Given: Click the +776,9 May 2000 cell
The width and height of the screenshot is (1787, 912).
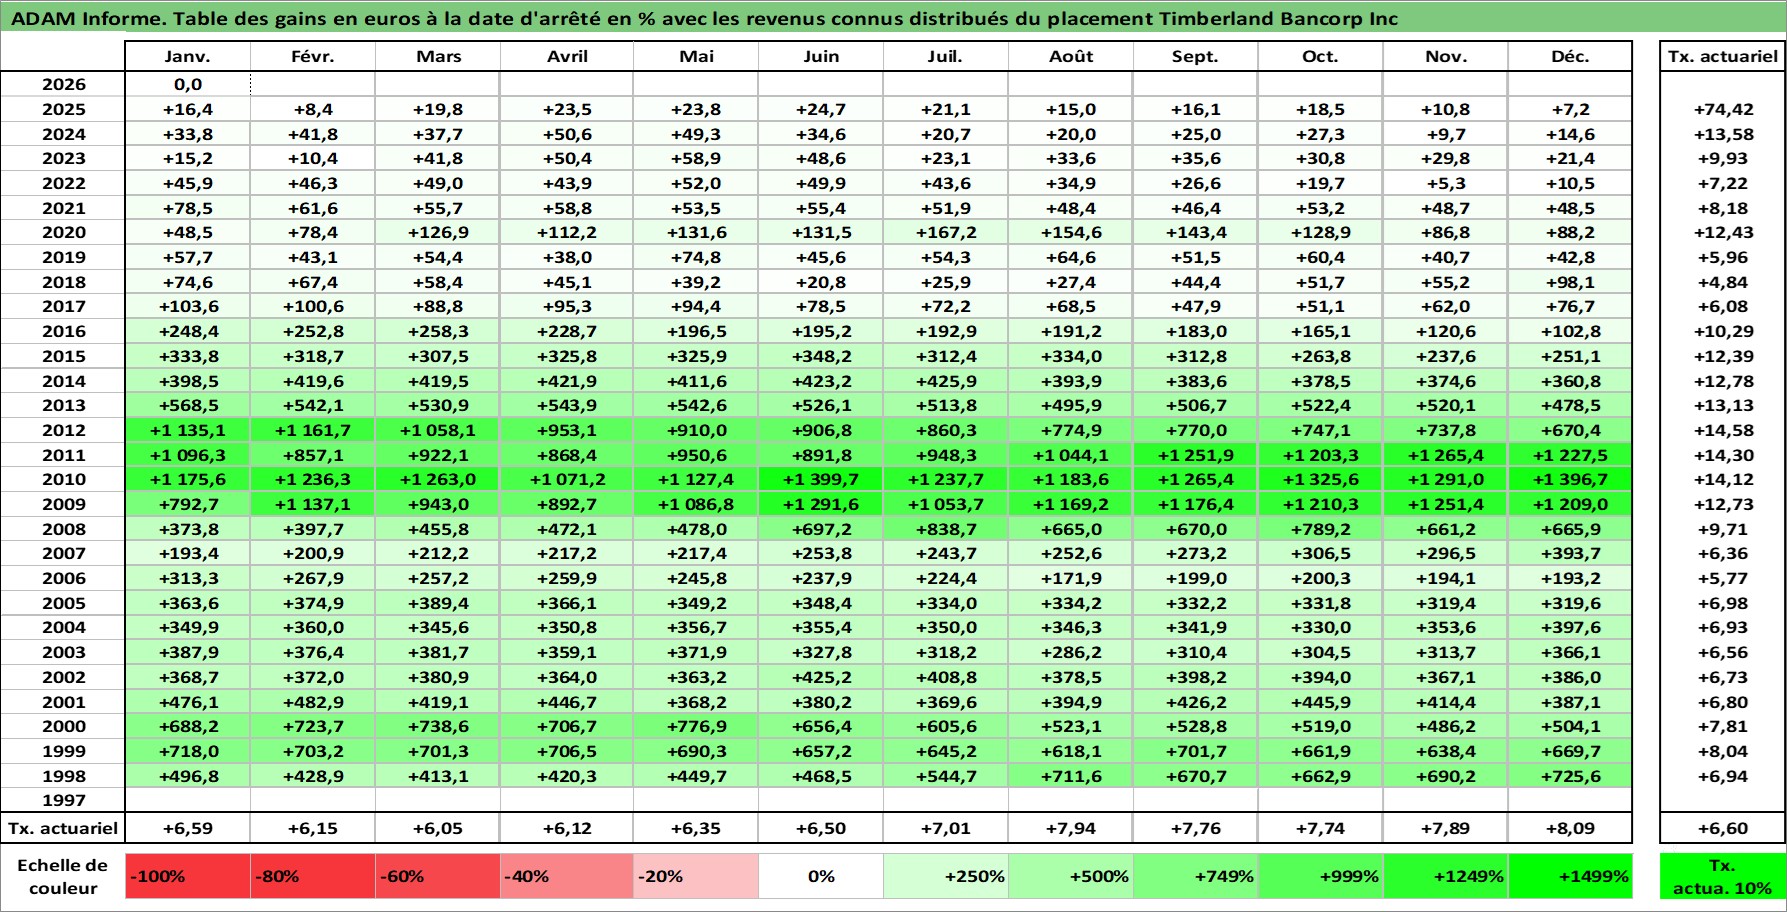Looking at the screenshot, I should pos(696,726).
